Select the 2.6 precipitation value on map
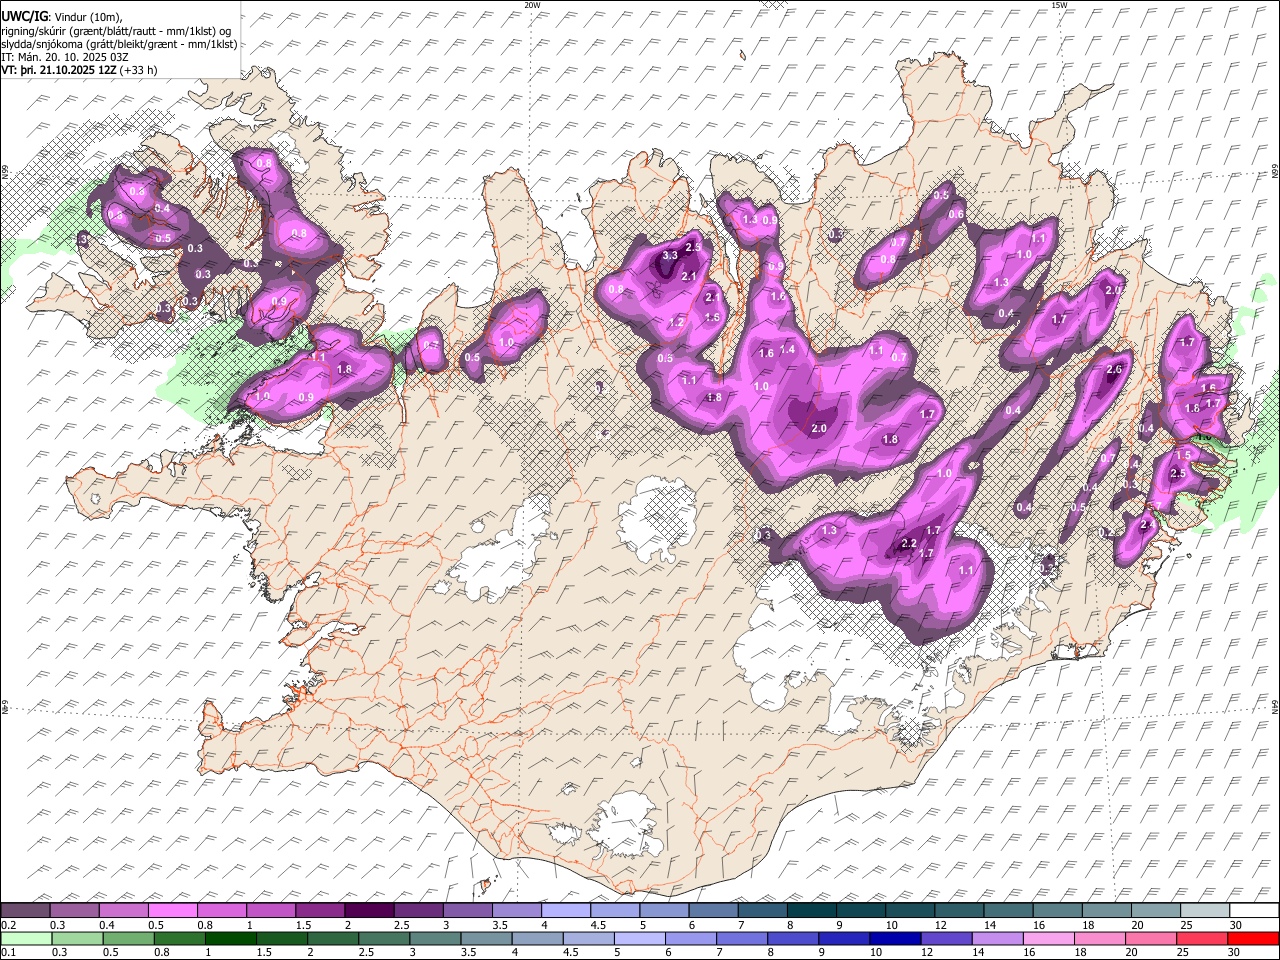Viewport: 1280px width, 960px height. pos(1116,370)
